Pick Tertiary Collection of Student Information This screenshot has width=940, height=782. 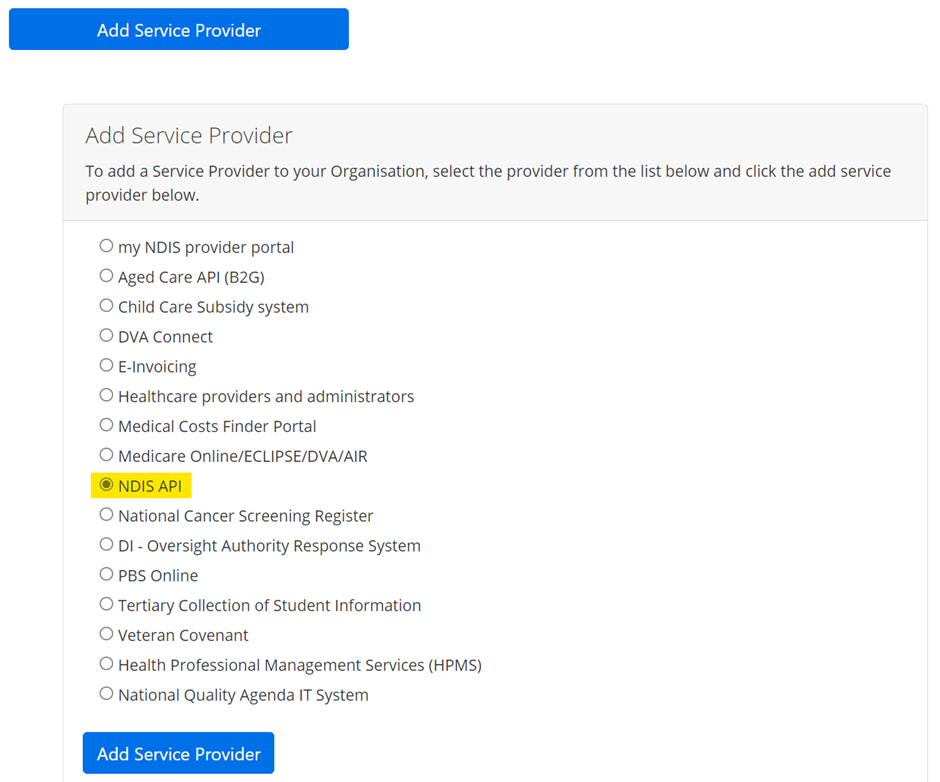point(106,605)
